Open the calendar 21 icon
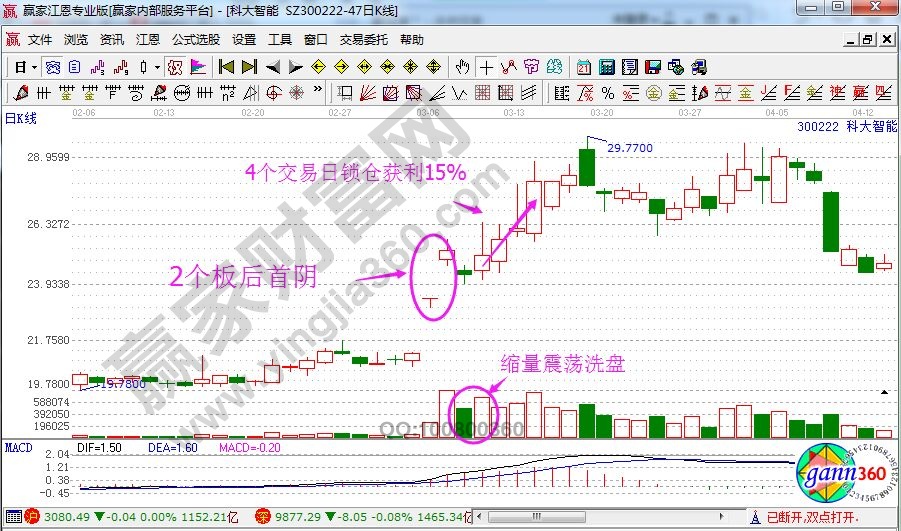Screen dimensions: 901x531 click(584, 67)
